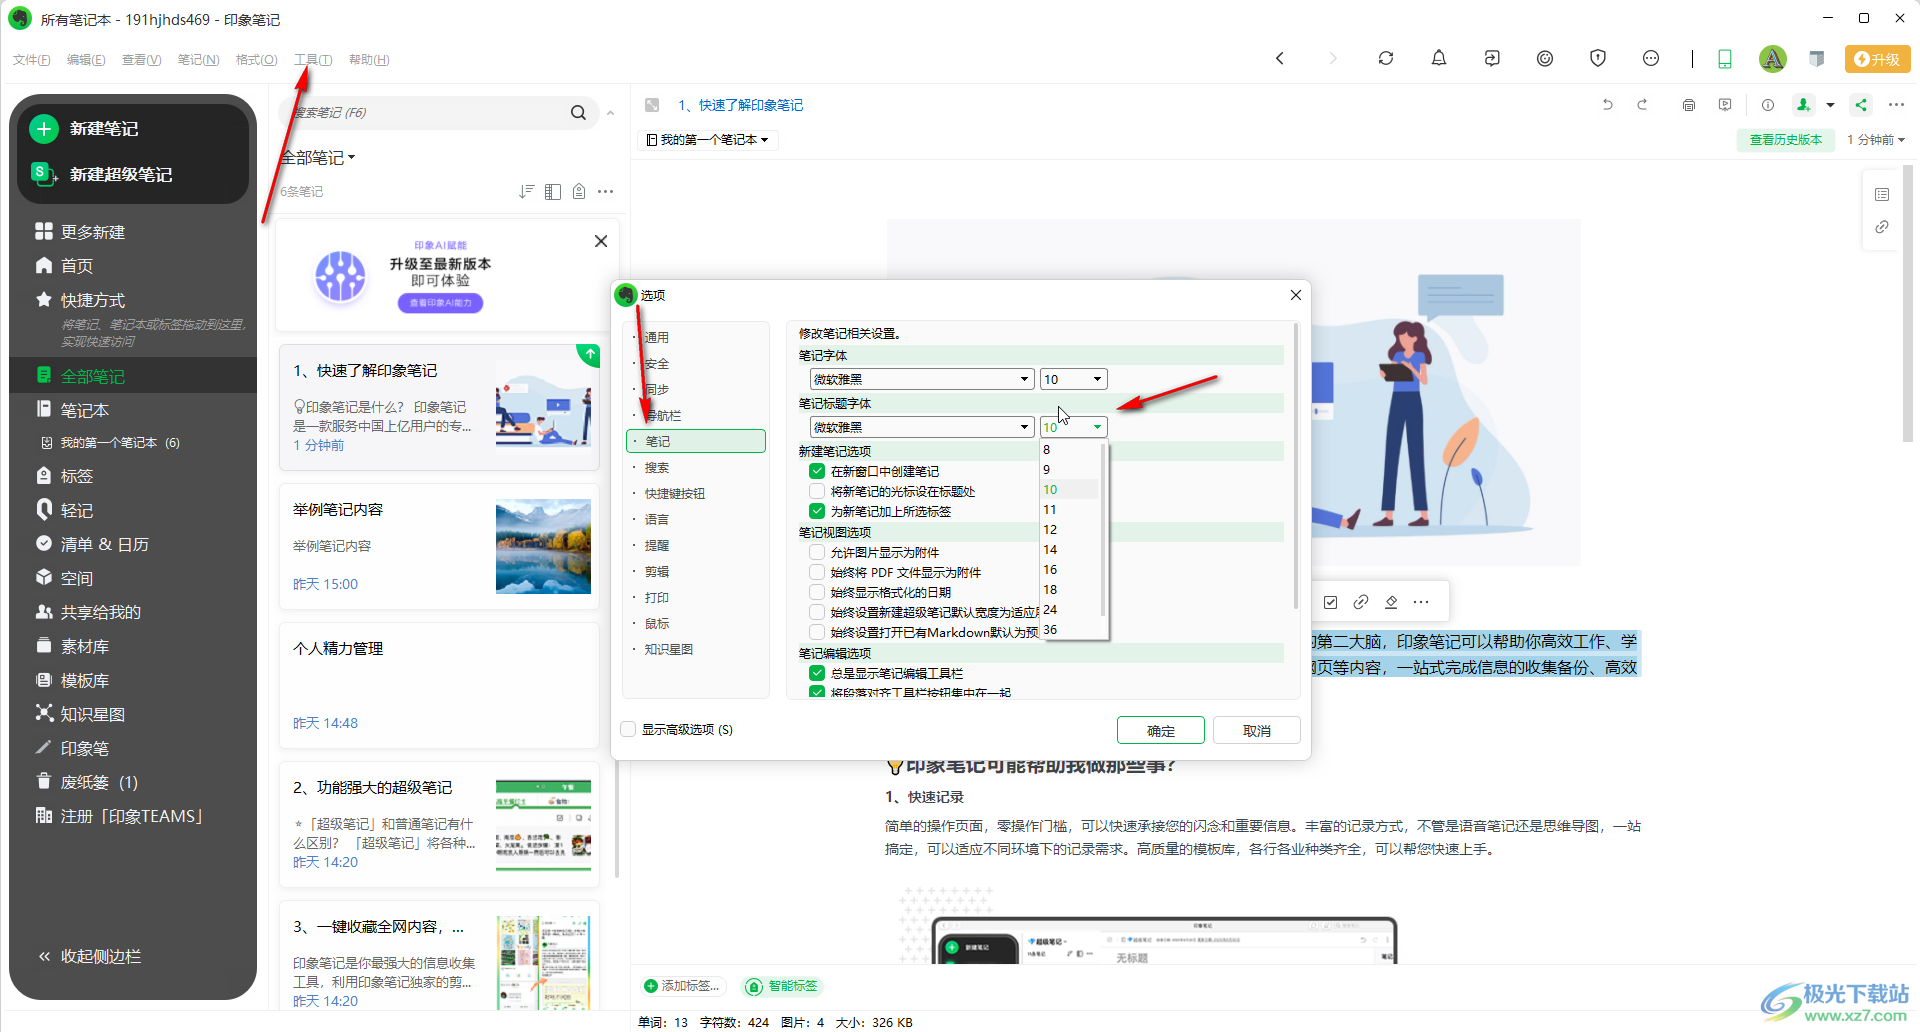Click the search magnifier icon
Viewport: 1920px width, 1032px height.
click(x=578, y=113)
